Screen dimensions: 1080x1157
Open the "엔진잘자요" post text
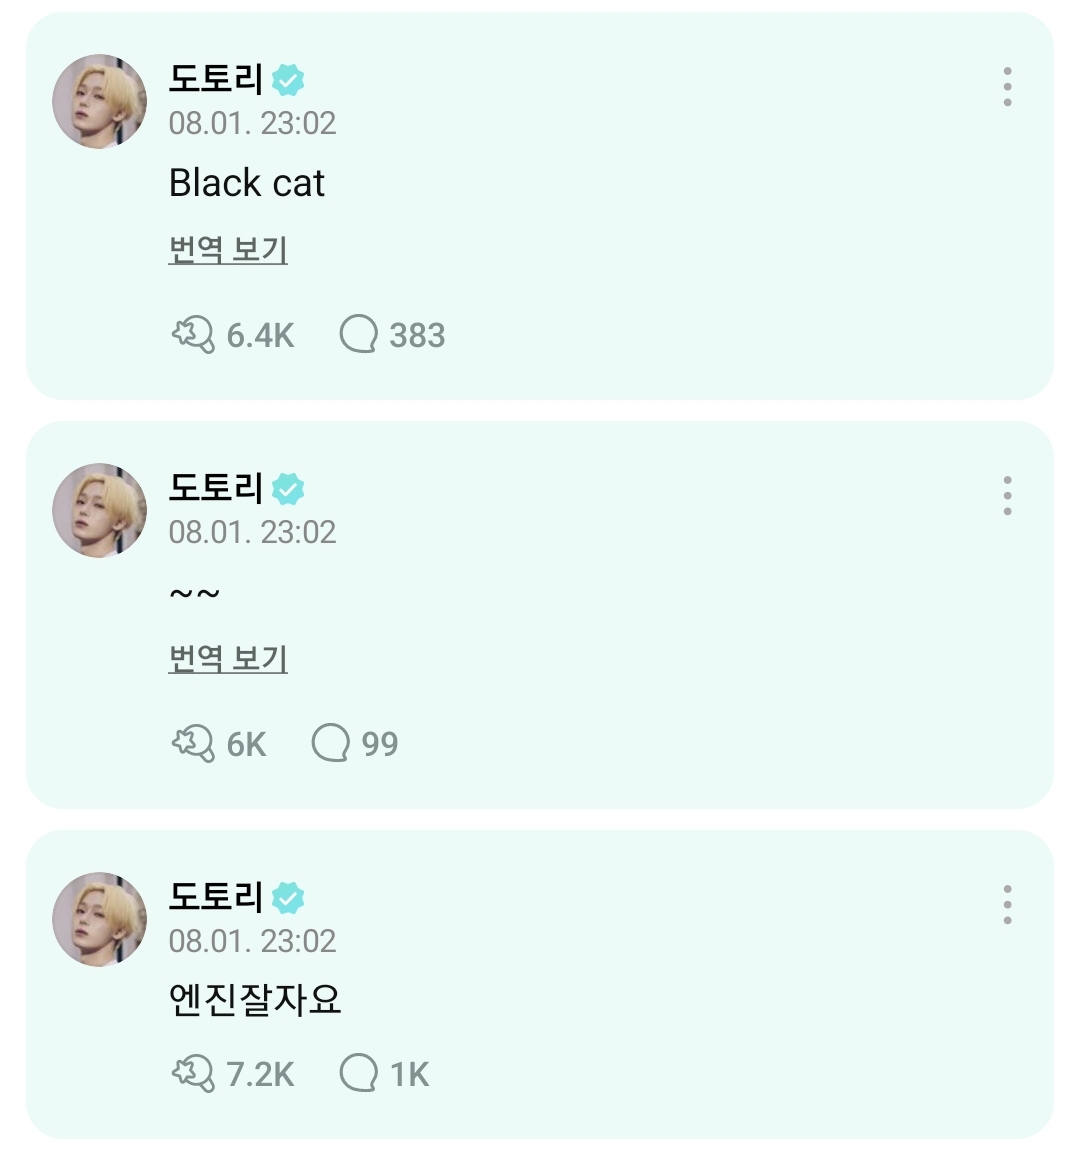pyautogui.click(x=255, y=999)
